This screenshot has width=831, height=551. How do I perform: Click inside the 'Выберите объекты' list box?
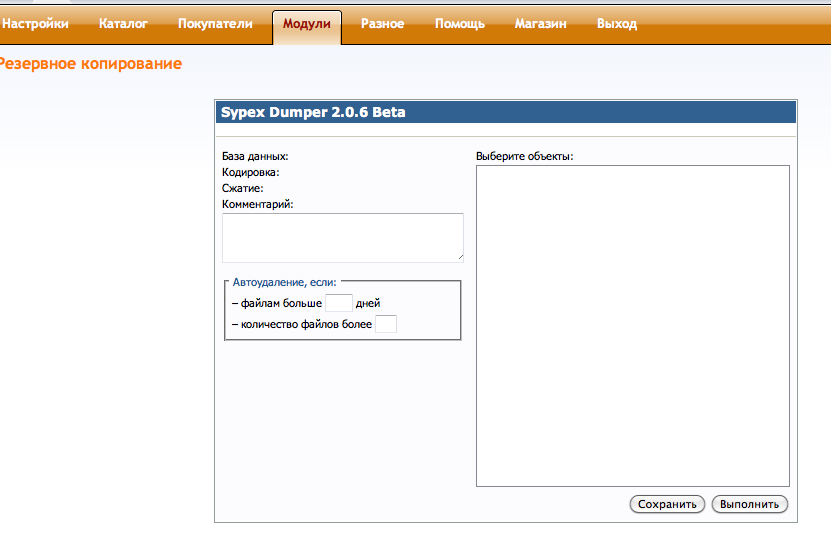pos(632,325)
